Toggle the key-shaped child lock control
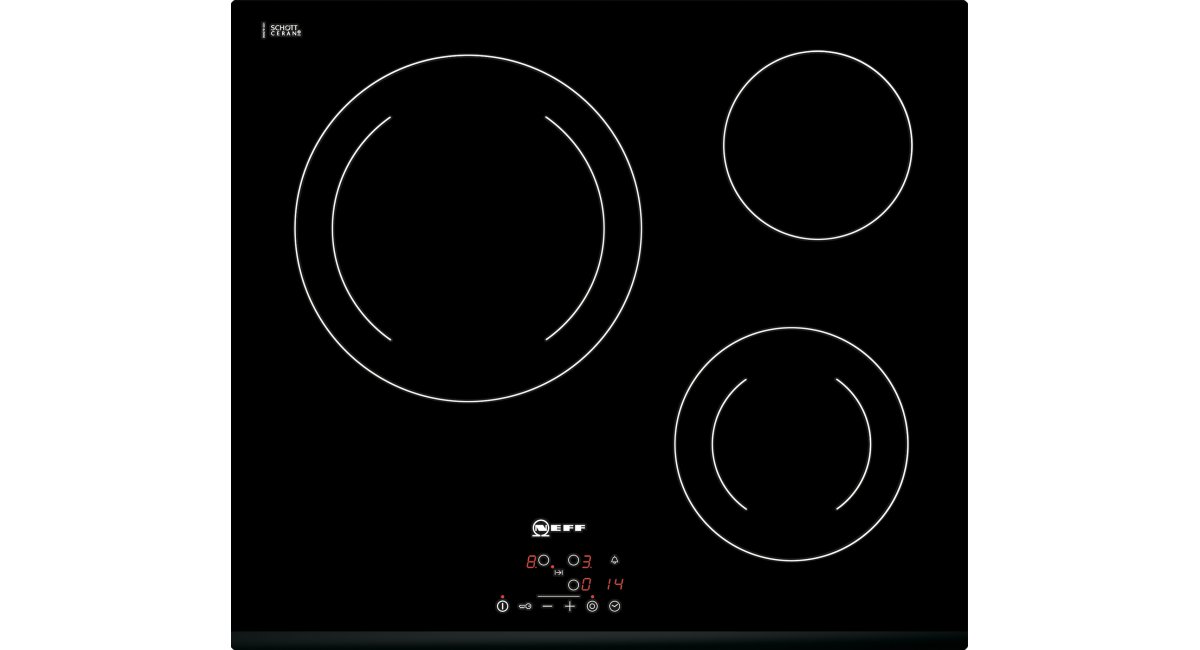This screenshot has width=1200, height=650. pos(525,607)
